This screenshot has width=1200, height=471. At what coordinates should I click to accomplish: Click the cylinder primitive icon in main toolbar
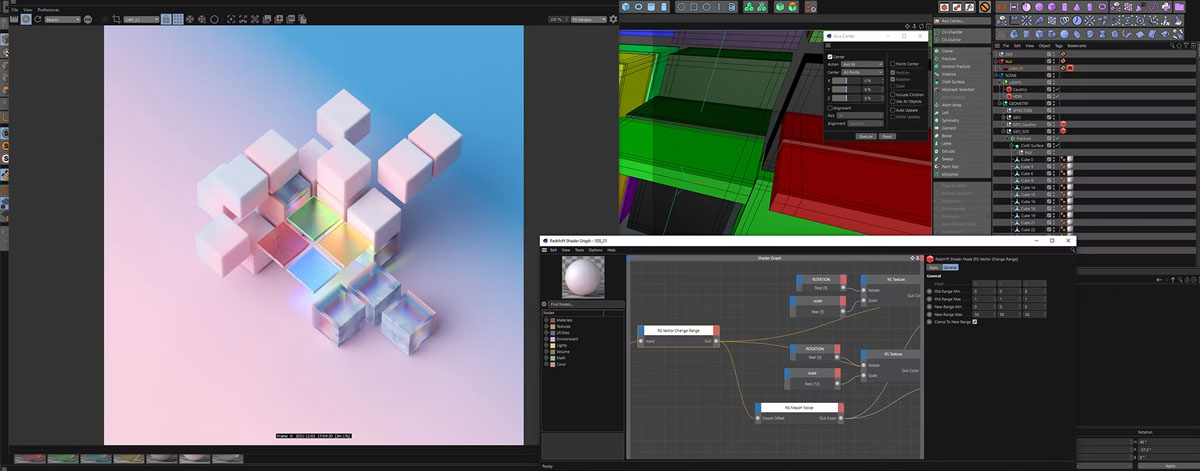click(651, 7)
